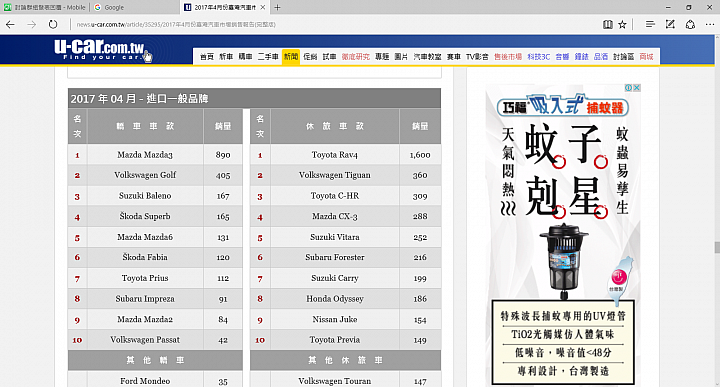Open 音響 navigation link

pyautogui.click(x=562, y=57)
